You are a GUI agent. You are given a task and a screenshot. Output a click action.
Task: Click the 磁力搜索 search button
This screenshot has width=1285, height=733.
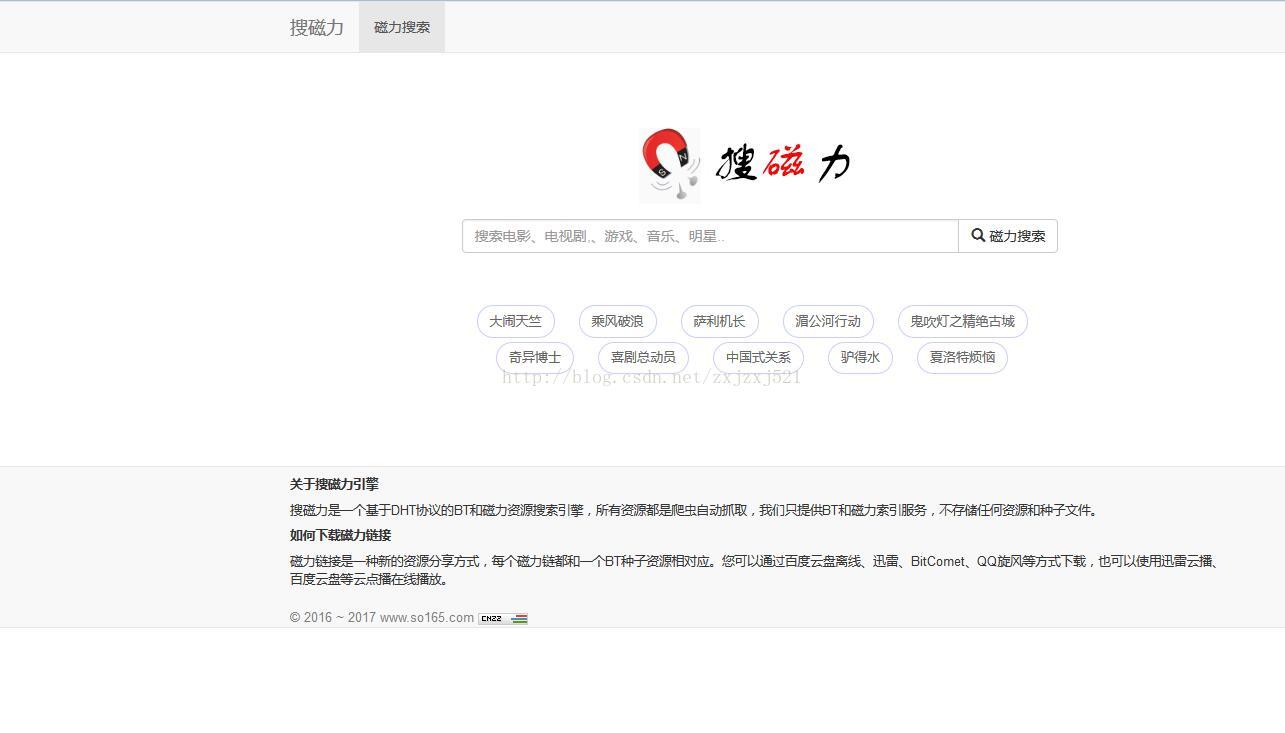click(1008, 236)
